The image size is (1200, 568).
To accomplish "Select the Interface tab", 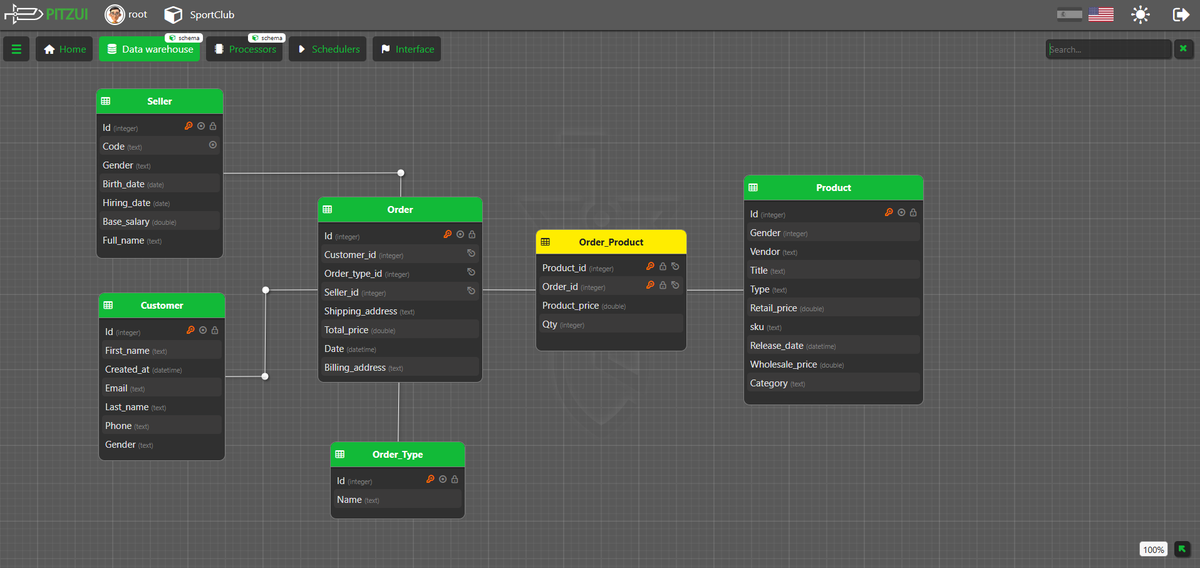I will tap(406, 49).
